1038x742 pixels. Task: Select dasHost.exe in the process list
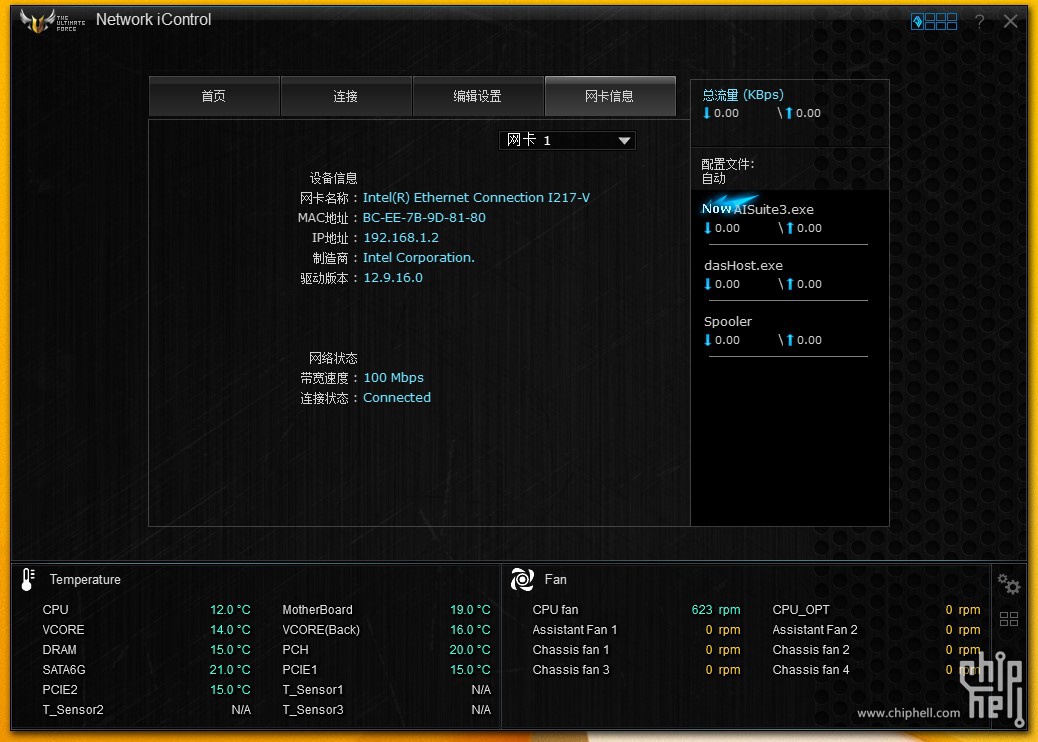pos(743,266)
